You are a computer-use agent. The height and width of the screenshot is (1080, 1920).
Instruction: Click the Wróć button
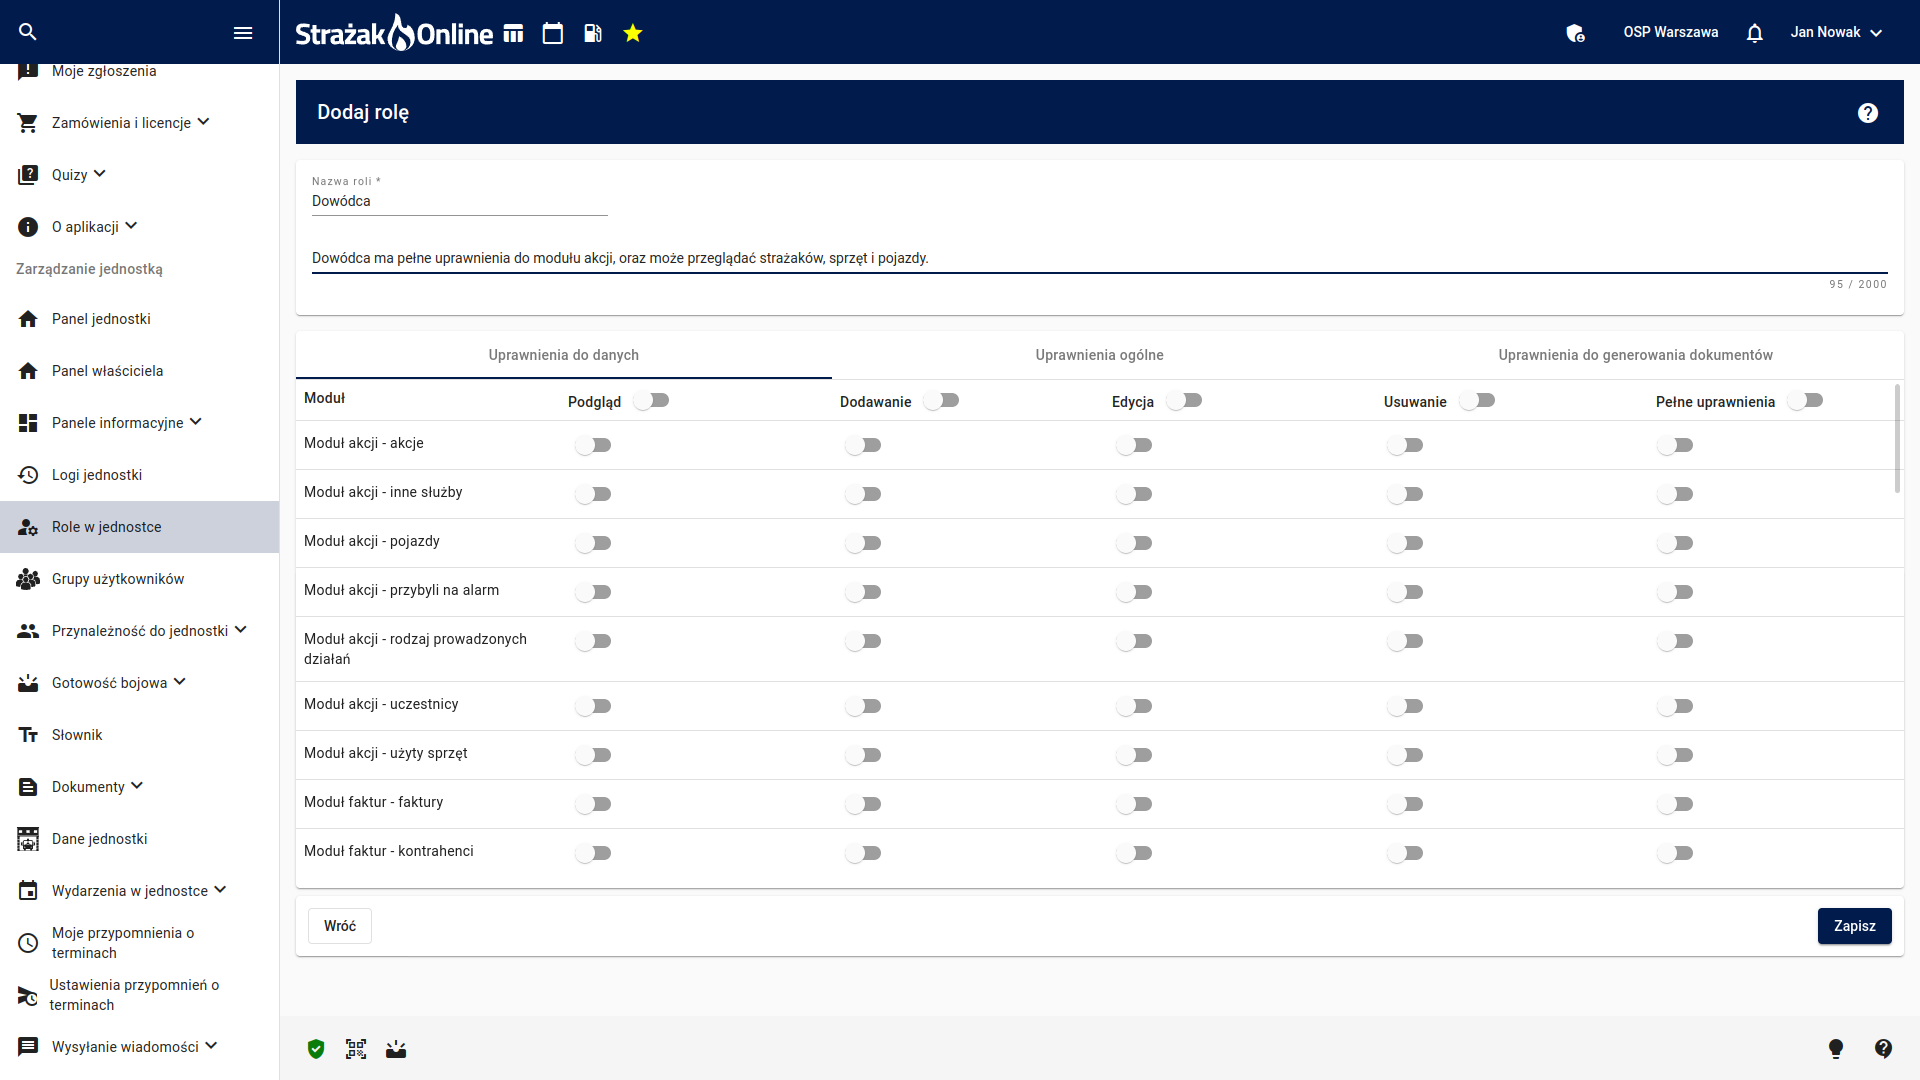(340, 926)
